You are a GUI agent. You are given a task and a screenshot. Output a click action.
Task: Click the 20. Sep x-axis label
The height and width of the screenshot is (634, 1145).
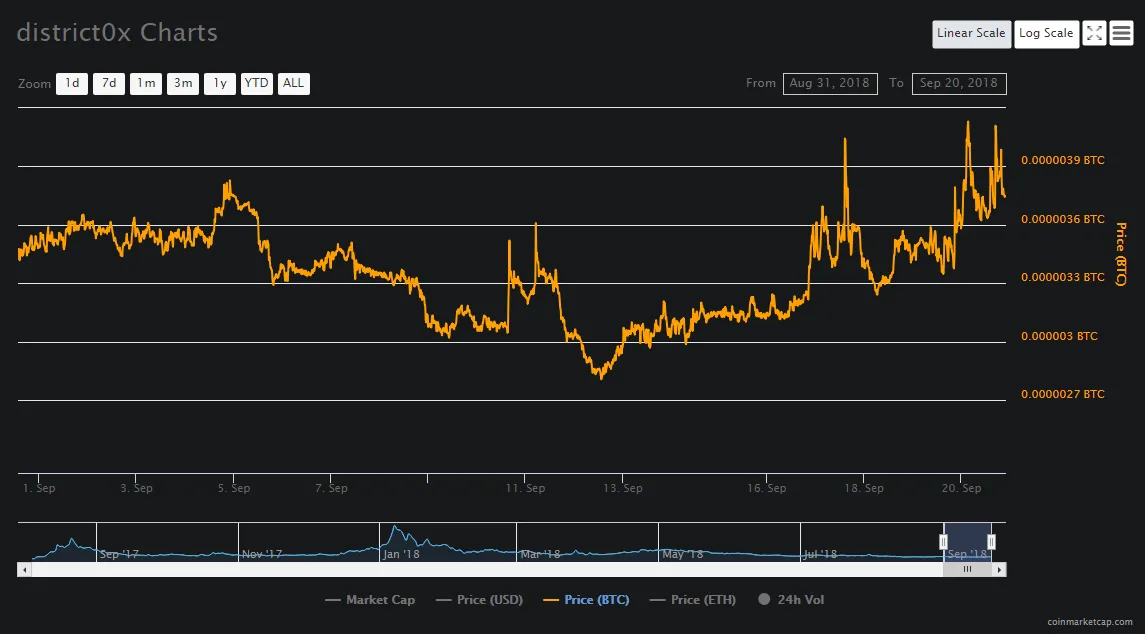pyautogui.click(x=961, y=488)
